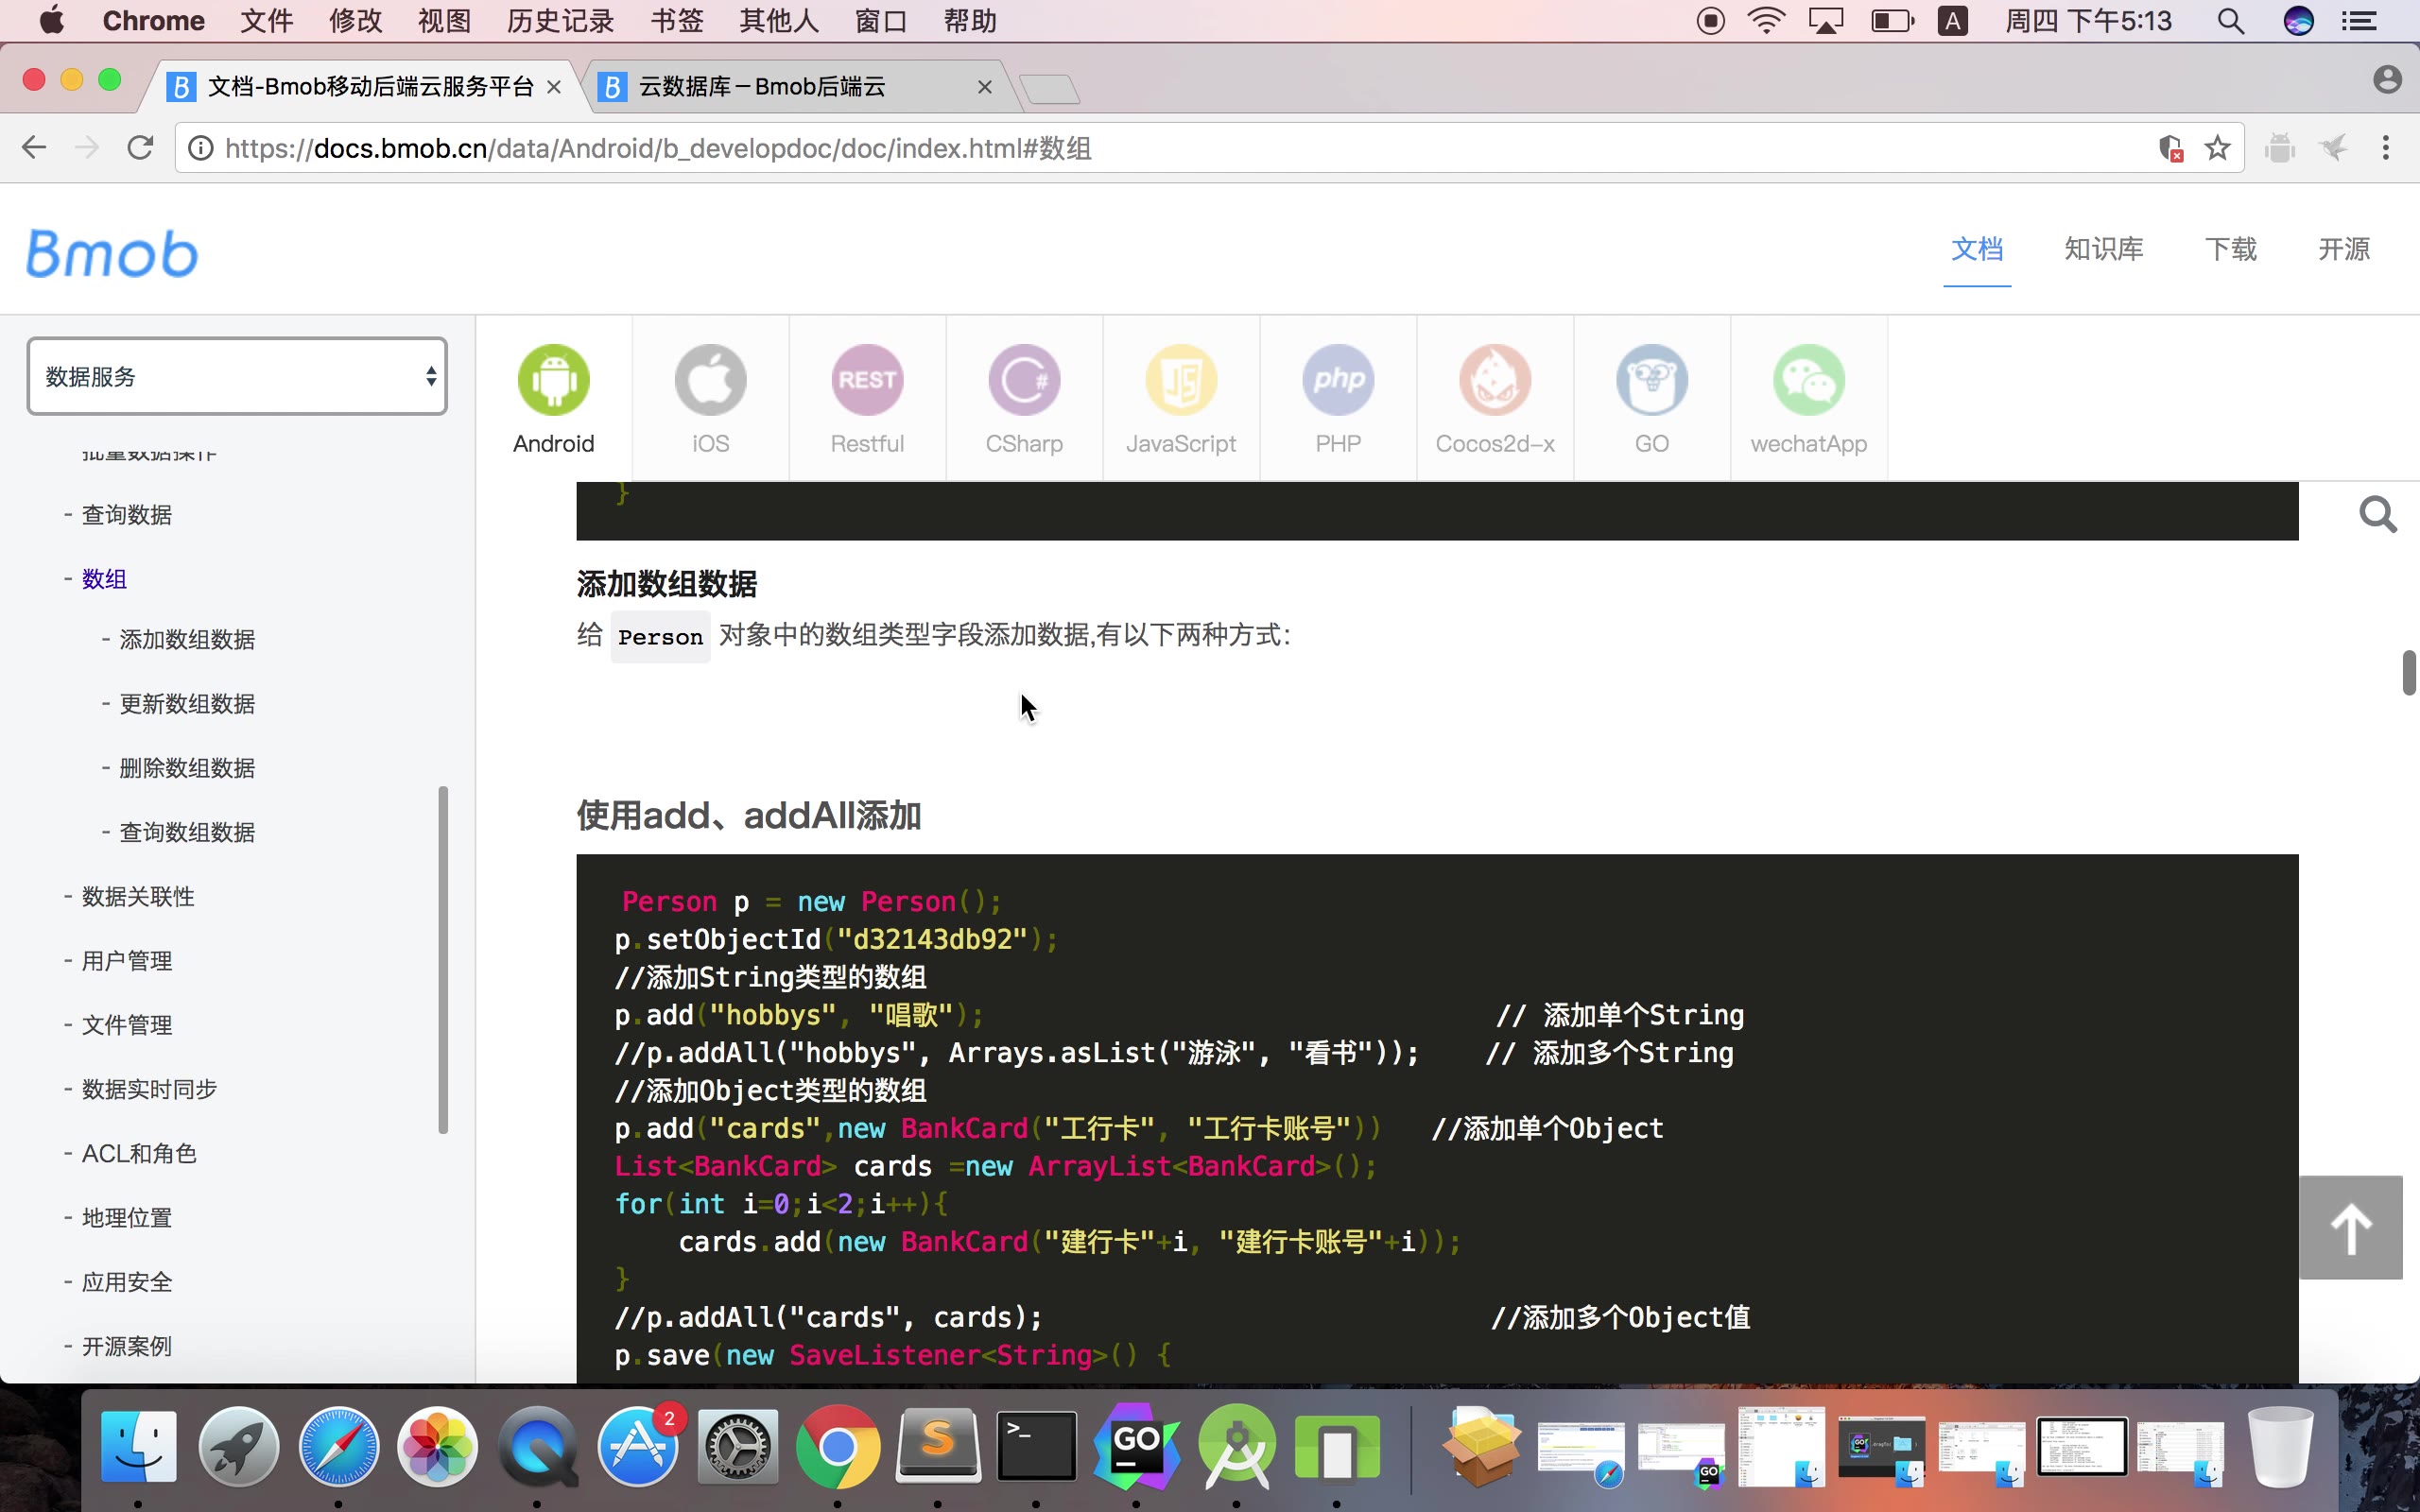Image resolution: width=2420 pixels, height=1512 pixels.
Task: Select the iOS platform icon
Action: click(710, 380)
